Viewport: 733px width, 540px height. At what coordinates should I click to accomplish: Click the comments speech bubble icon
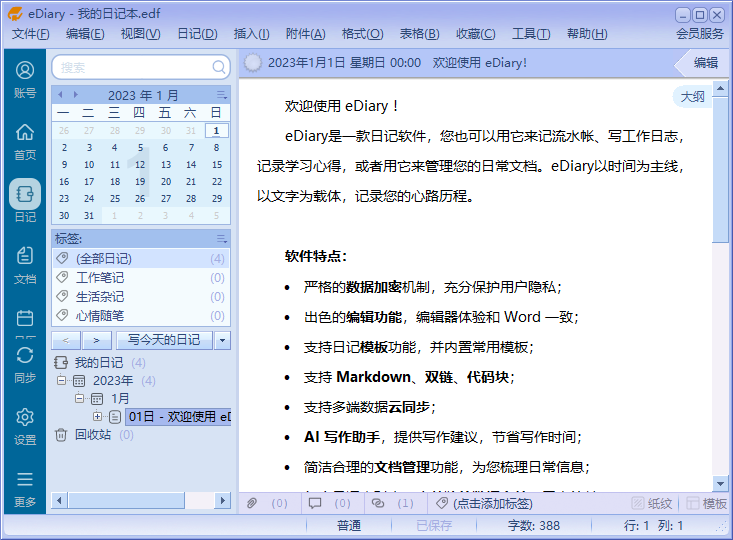315,503
